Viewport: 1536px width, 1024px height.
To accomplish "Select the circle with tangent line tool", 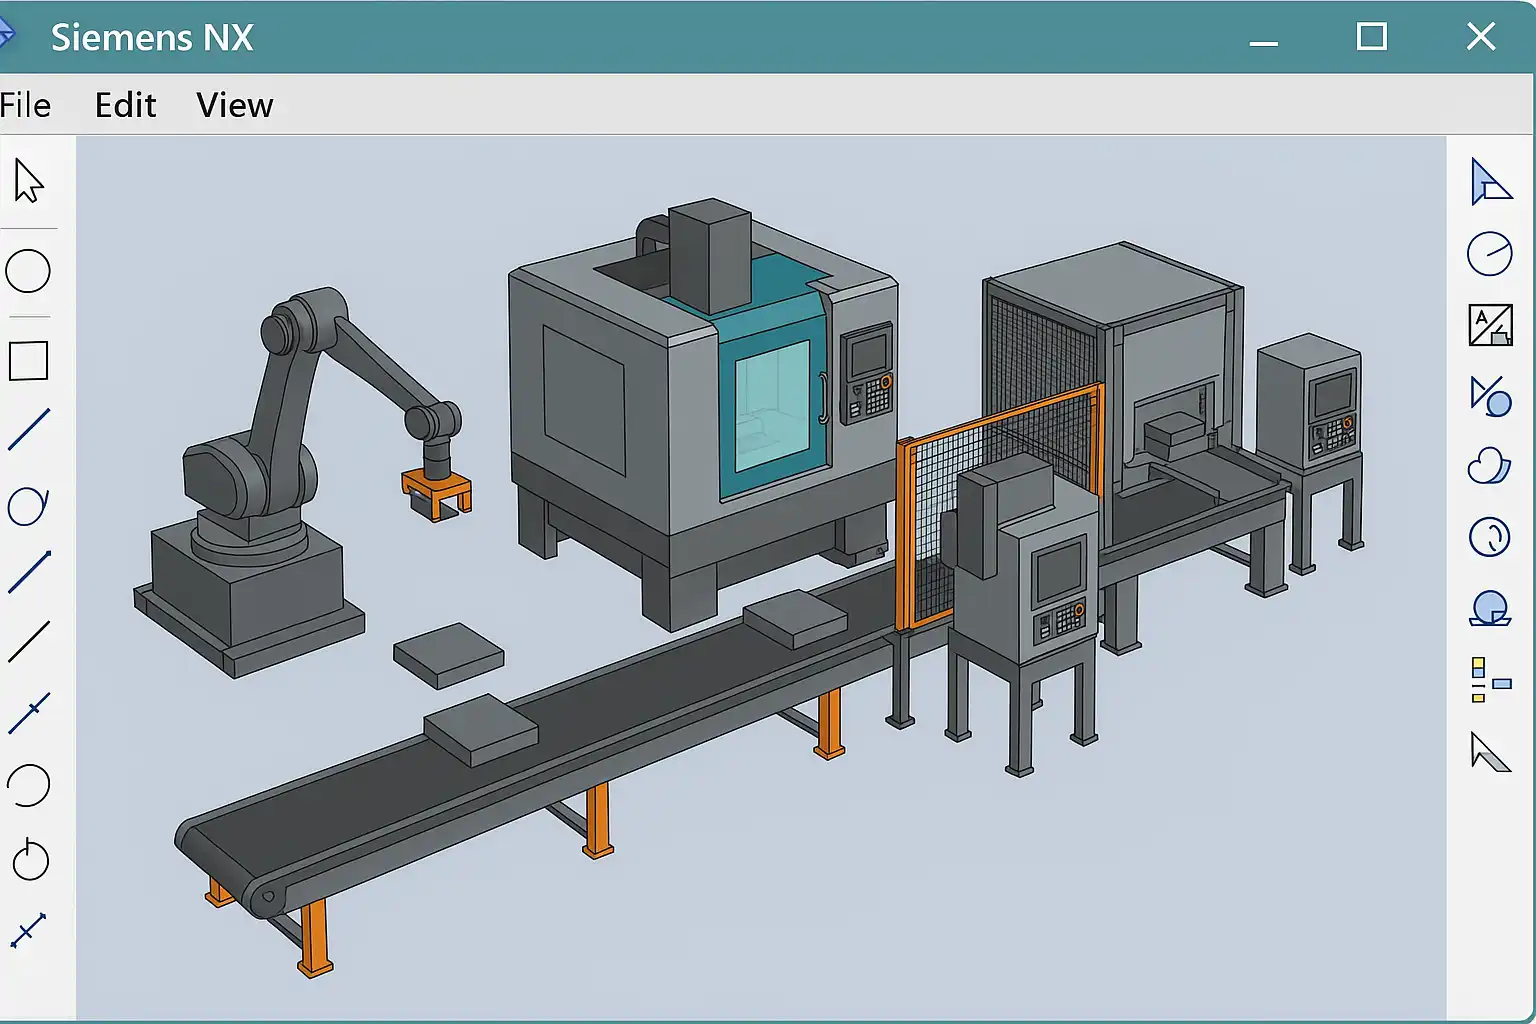I will coord(28,506).
